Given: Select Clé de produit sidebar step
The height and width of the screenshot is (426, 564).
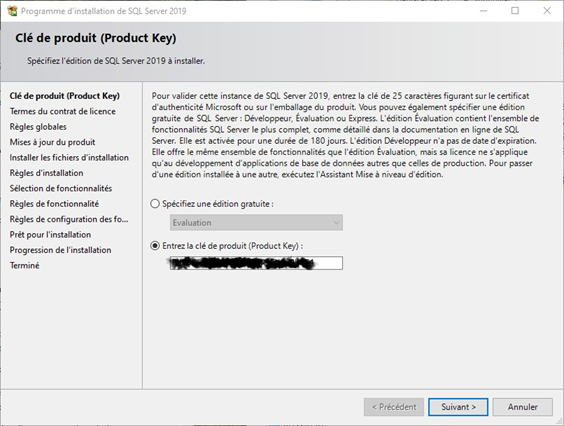Looking at the screenshot, I should pos(65,96).
